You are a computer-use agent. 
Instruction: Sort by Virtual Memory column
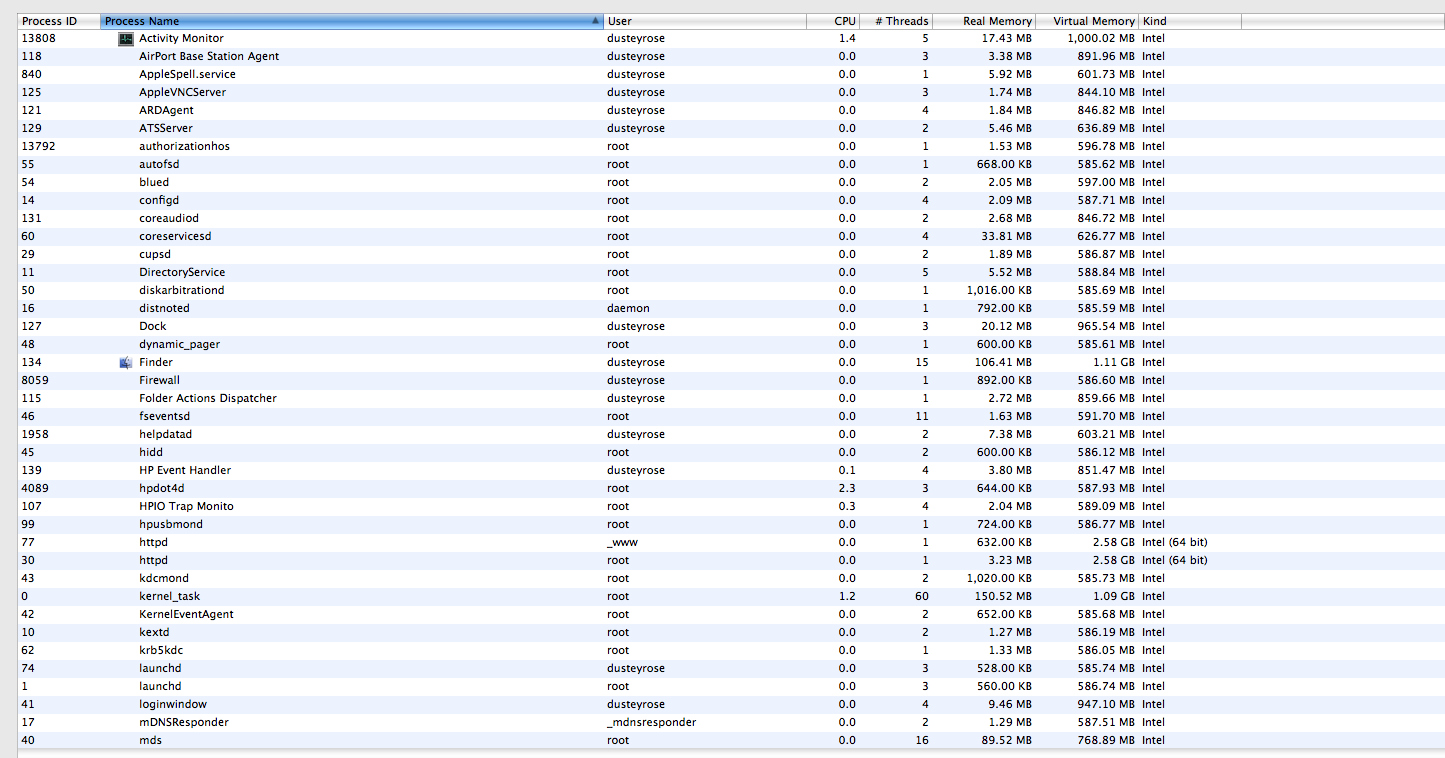tap(1087, 21)
